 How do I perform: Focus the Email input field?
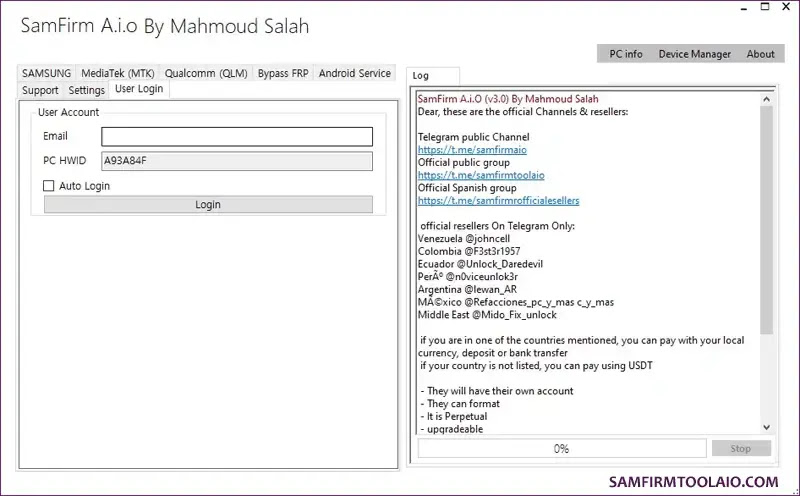[x=237, y=136]
